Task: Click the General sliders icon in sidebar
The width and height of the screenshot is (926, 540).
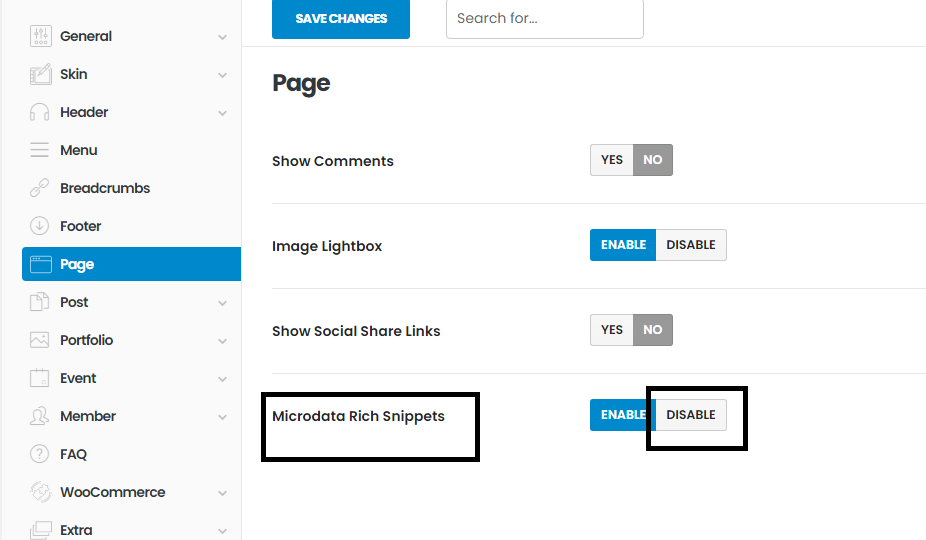Action: pos(40,36)
